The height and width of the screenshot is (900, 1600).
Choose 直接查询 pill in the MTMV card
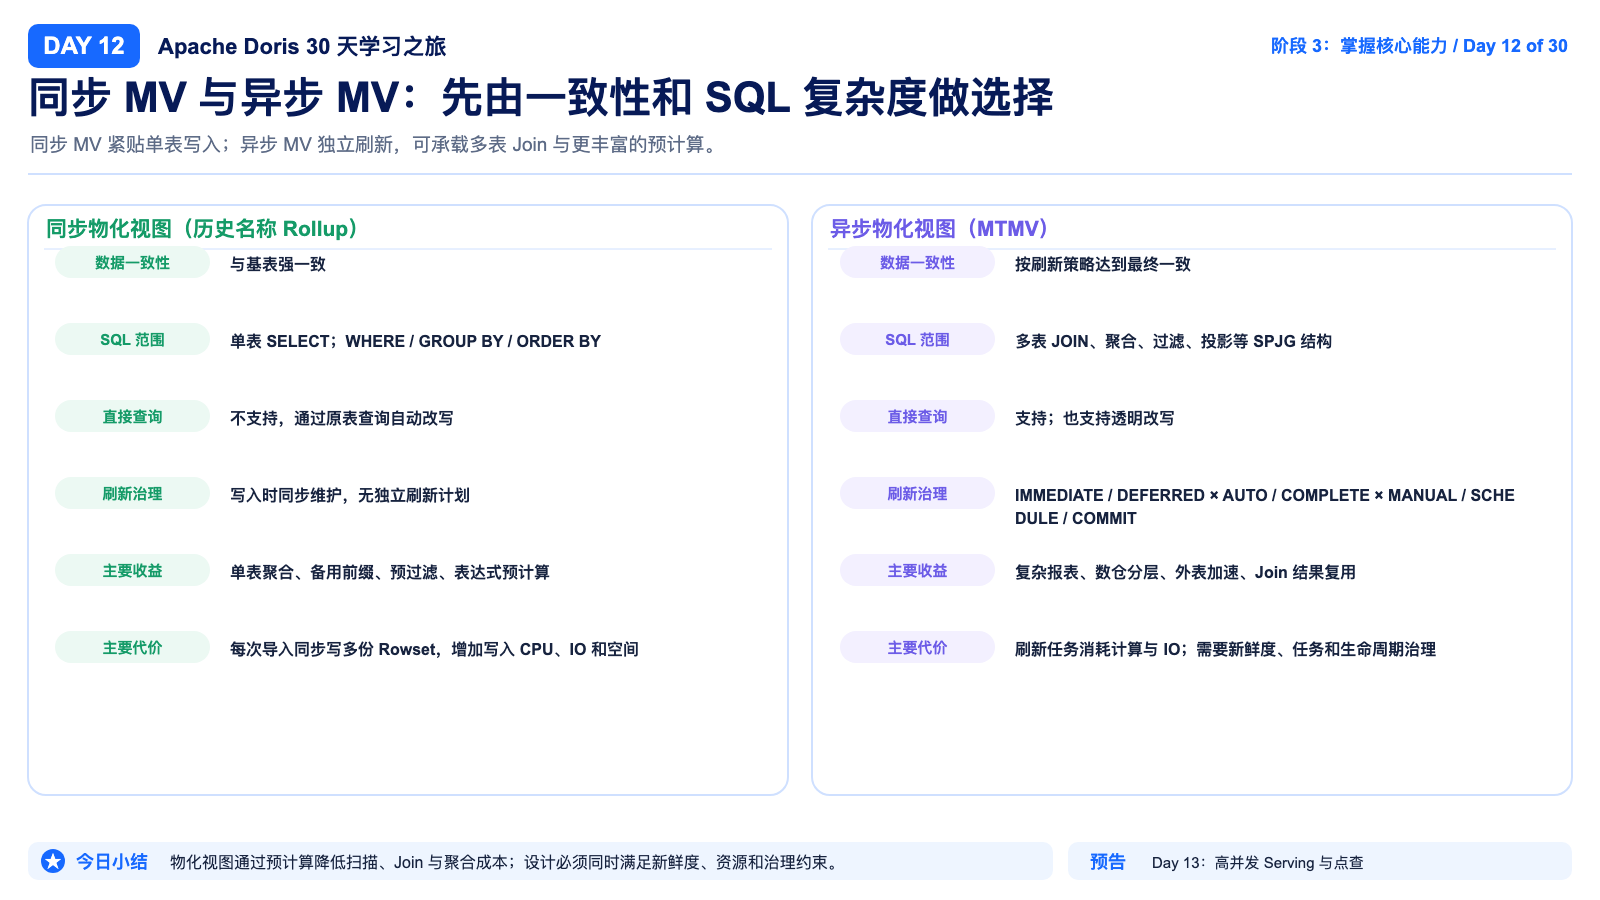click(x=917, y=417)
